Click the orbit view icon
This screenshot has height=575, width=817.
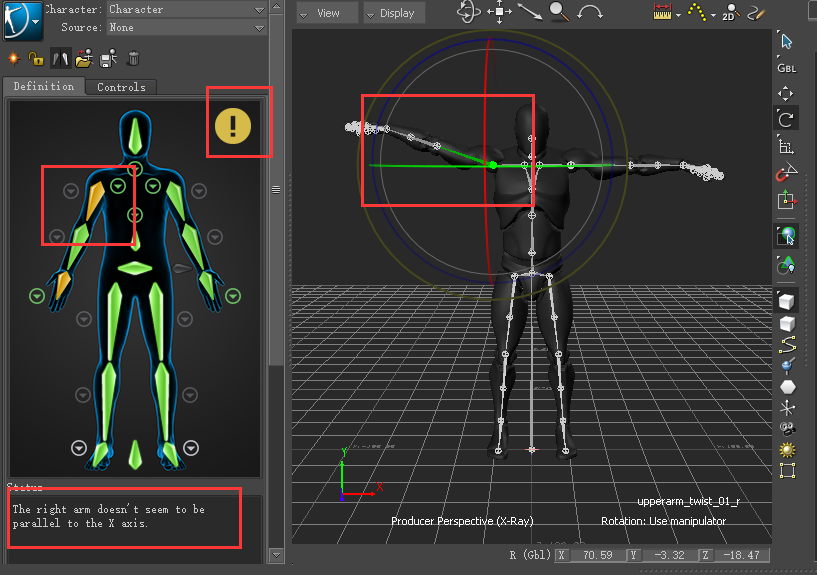point(468,13)
